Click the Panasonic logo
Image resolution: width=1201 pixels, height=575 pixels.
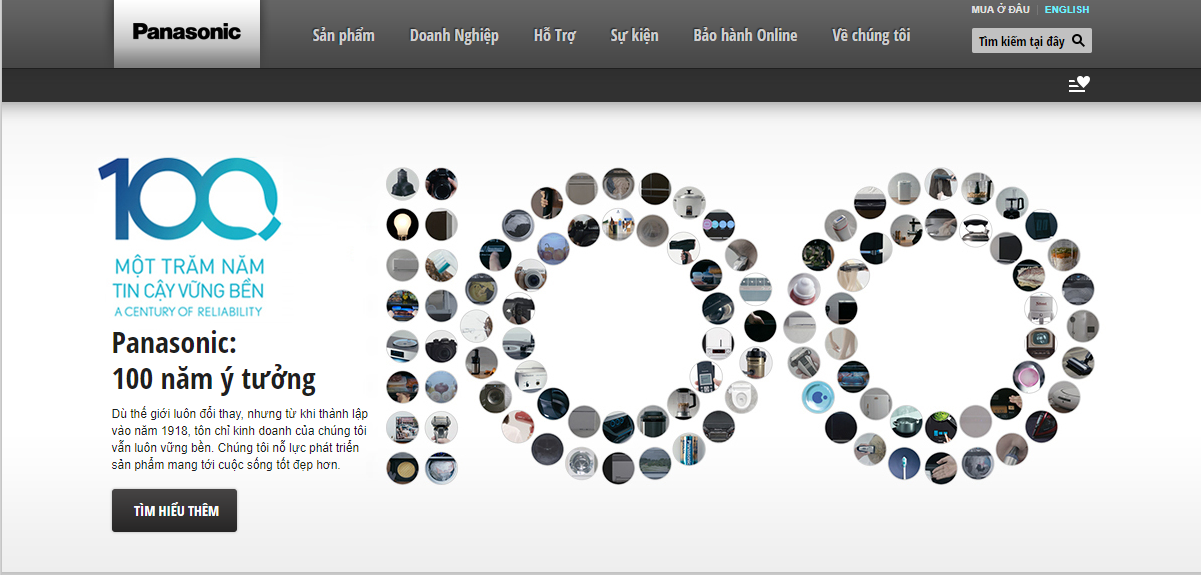pos(187,32)
